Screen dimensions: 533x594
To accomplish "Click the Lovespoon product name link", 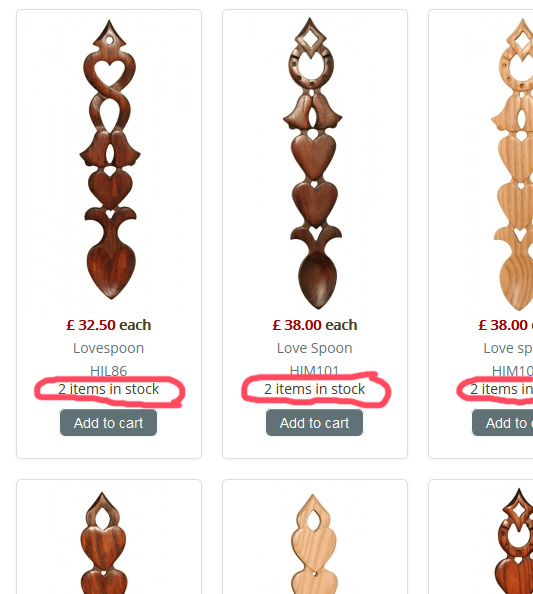I will (x=108, y=348).
